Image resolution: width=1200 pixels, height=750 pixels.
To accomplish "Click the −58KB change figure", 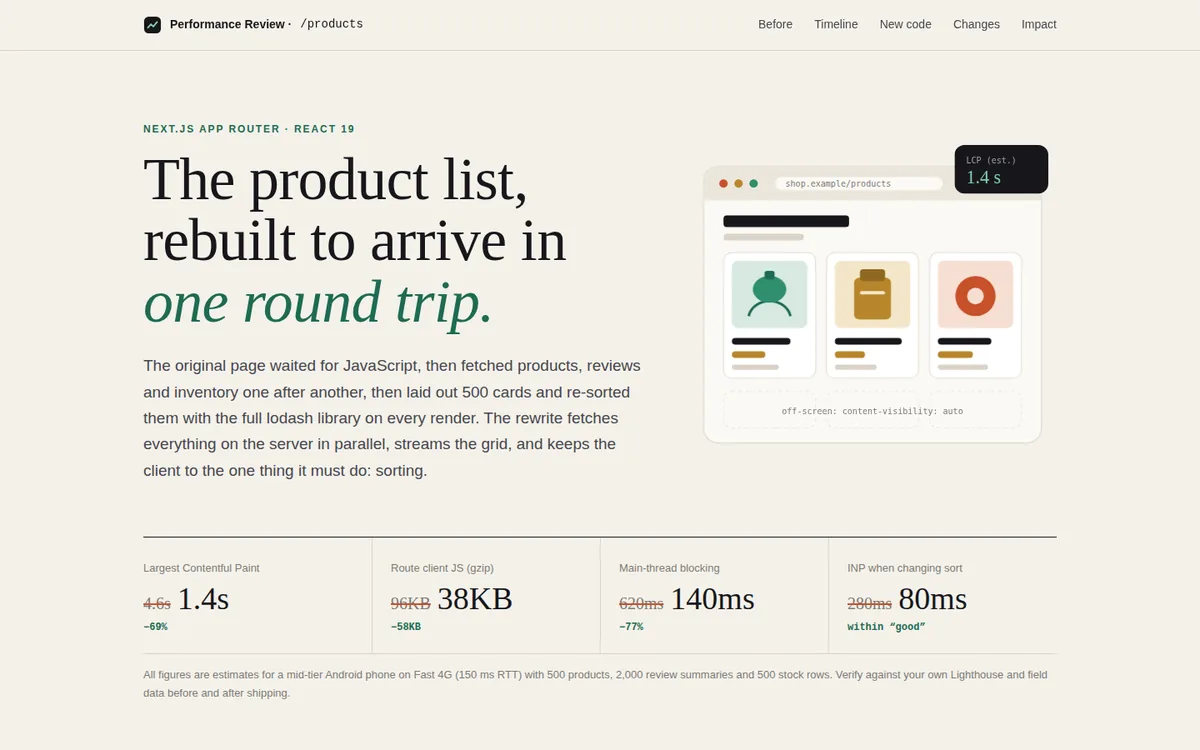I will (406, 627).
